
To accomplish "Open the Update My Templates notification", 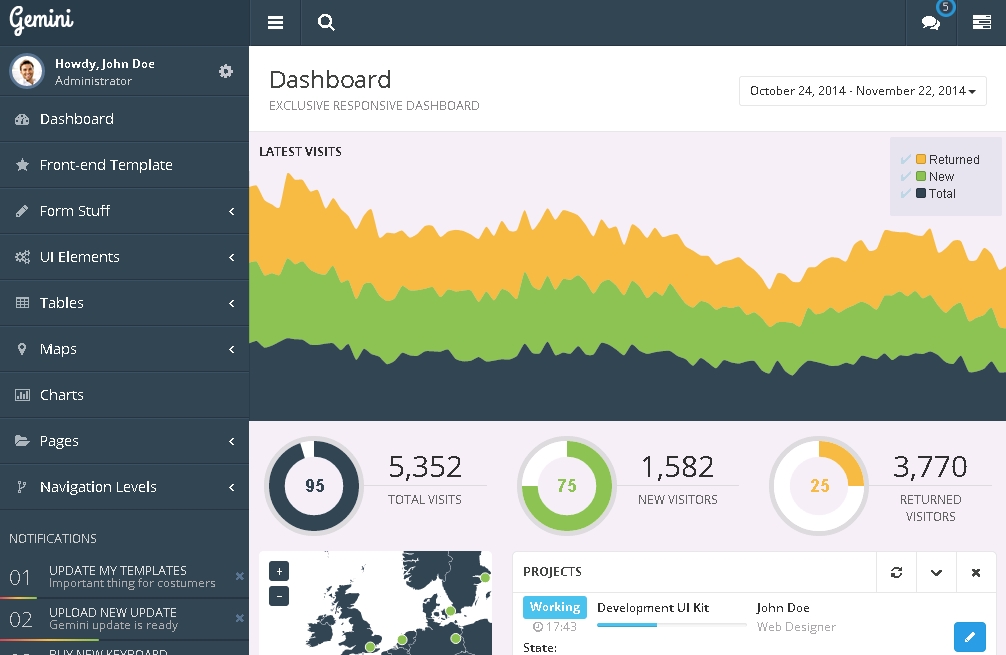I will pos(118,576).
